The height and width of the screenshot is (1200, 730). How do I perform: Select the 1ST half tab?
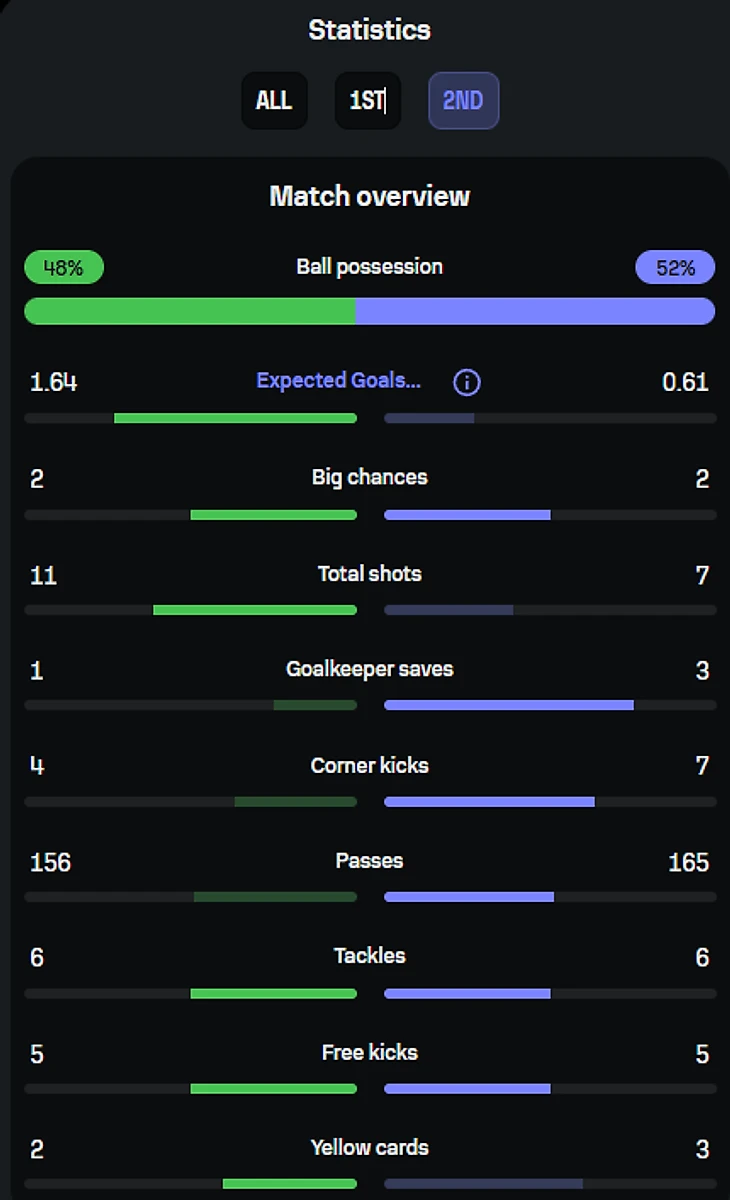click(367, 101)
